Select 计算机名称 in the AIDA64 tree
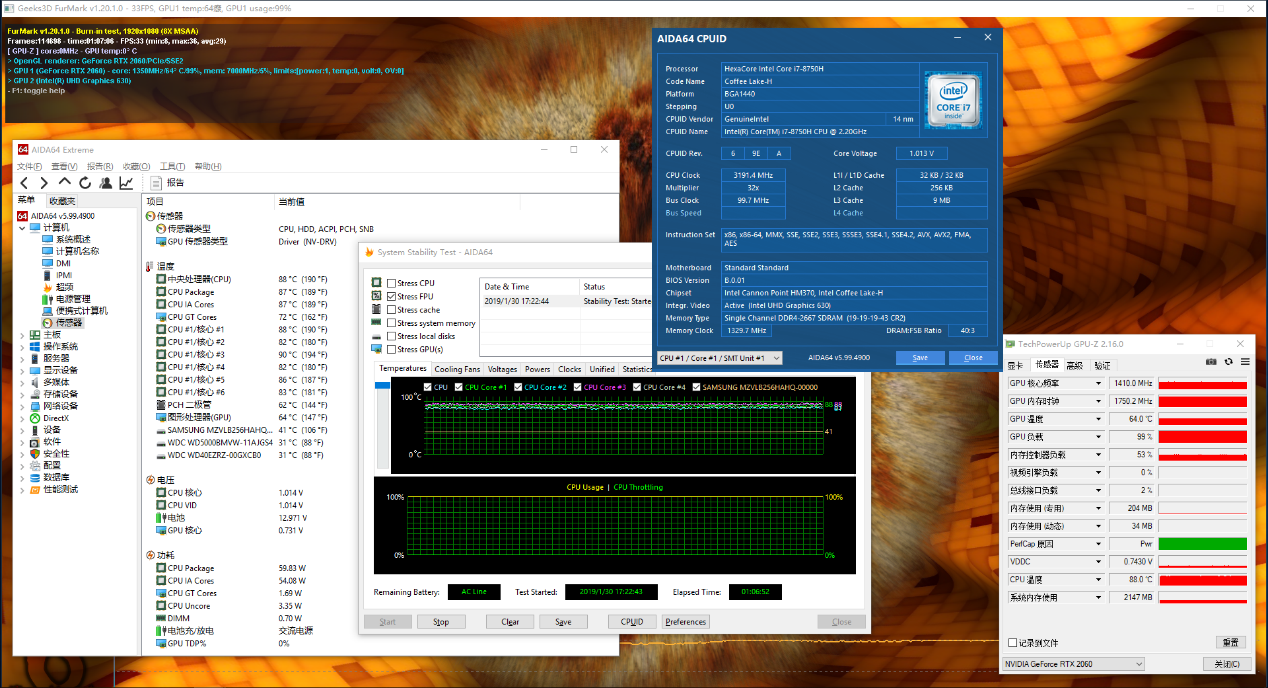The height and width of the screenshot is (688, 1268). click(77, 251)
